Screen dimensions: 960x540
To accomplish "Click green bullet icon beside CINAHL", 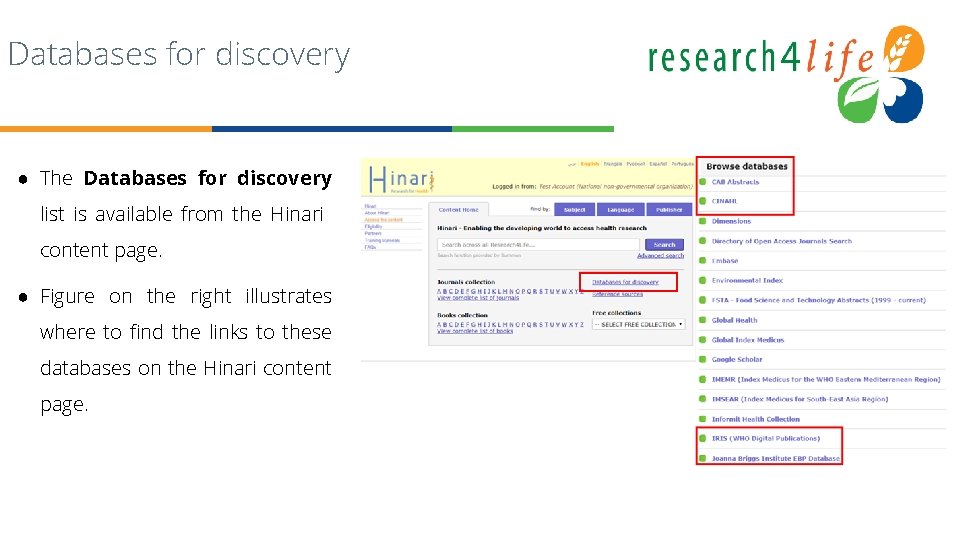I will (x=703, y=201).
